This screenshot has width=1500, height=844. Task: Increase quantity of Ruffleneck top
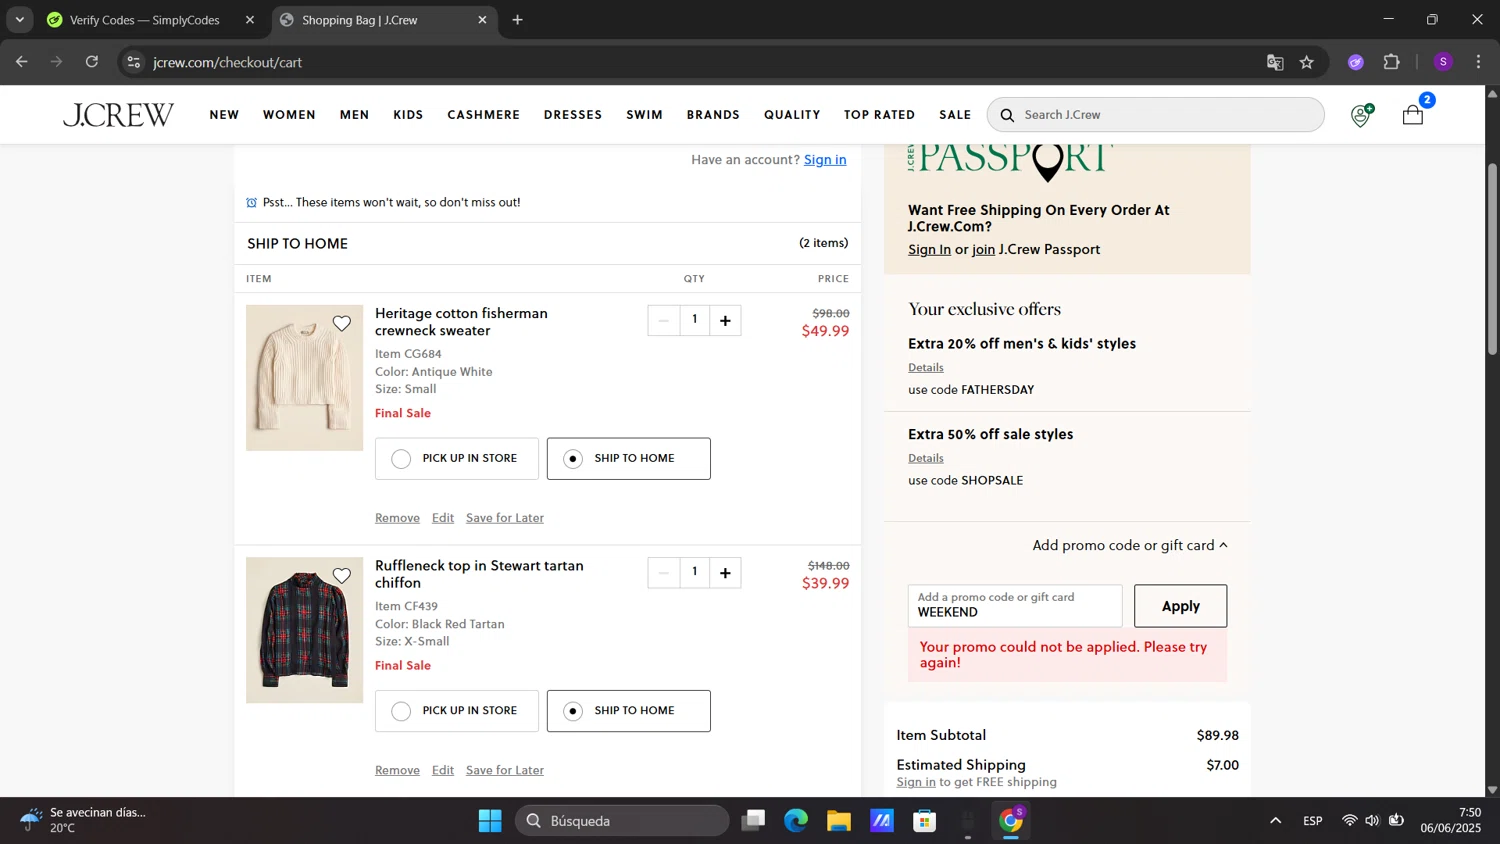tap(725, 572)
